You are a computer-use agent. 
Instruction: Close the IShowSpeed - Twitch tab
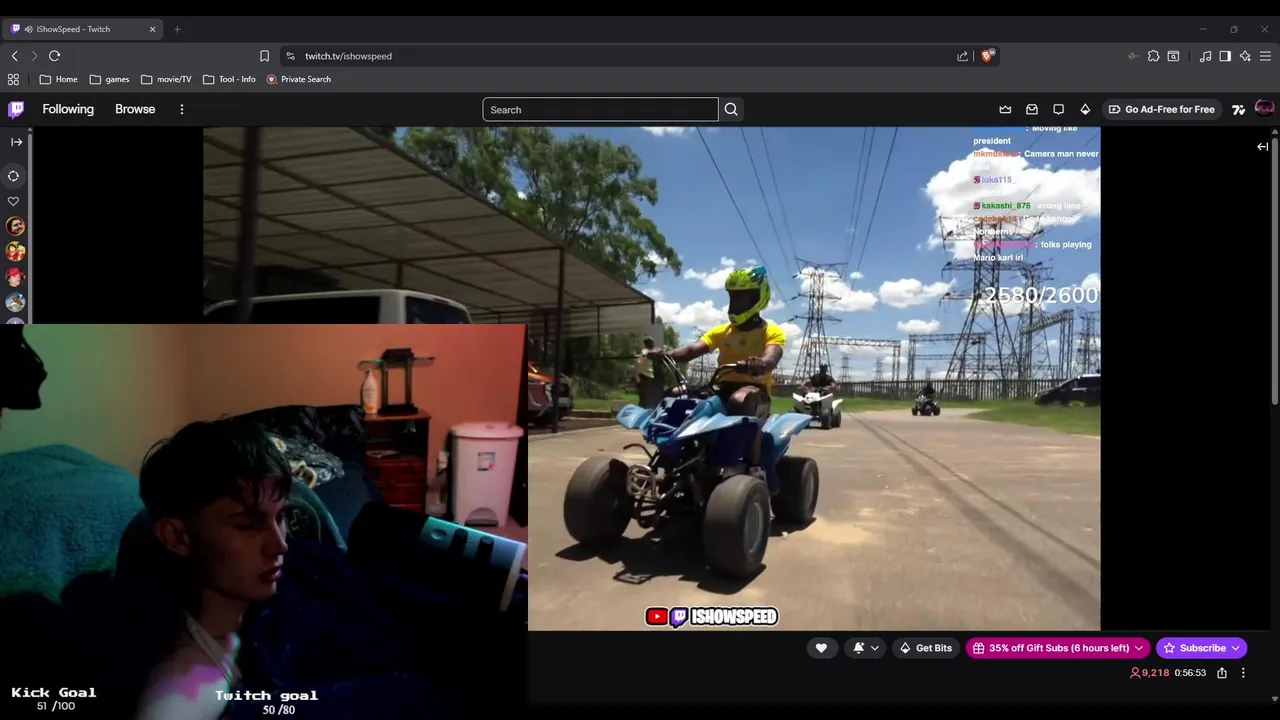pyautogui.click(x=152, y=29)
